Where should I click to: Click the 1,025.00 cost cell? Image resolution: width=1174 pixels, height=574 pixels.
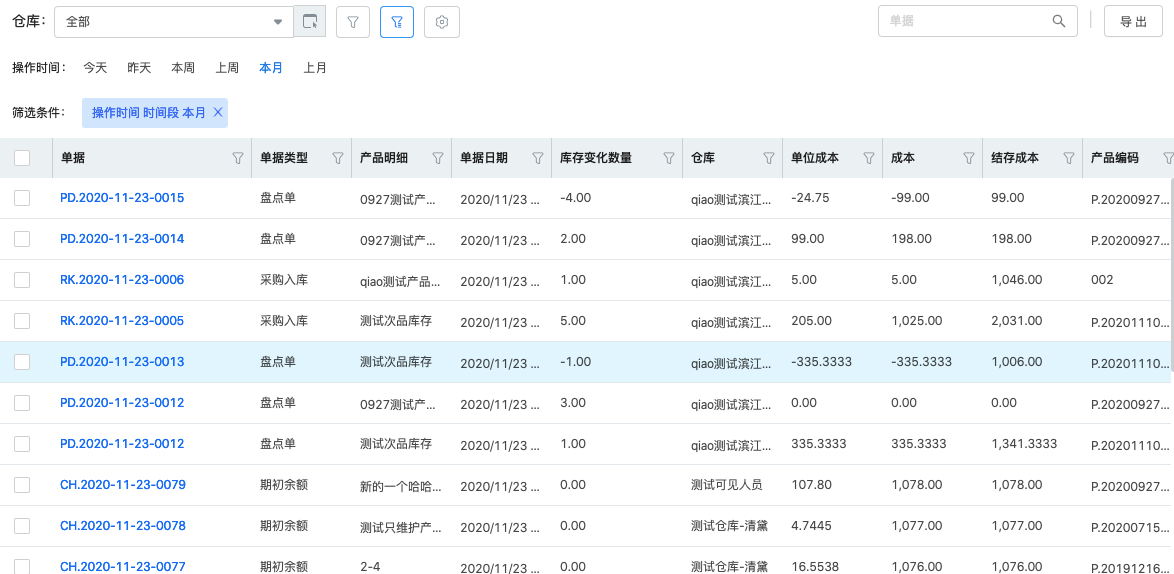916,321
